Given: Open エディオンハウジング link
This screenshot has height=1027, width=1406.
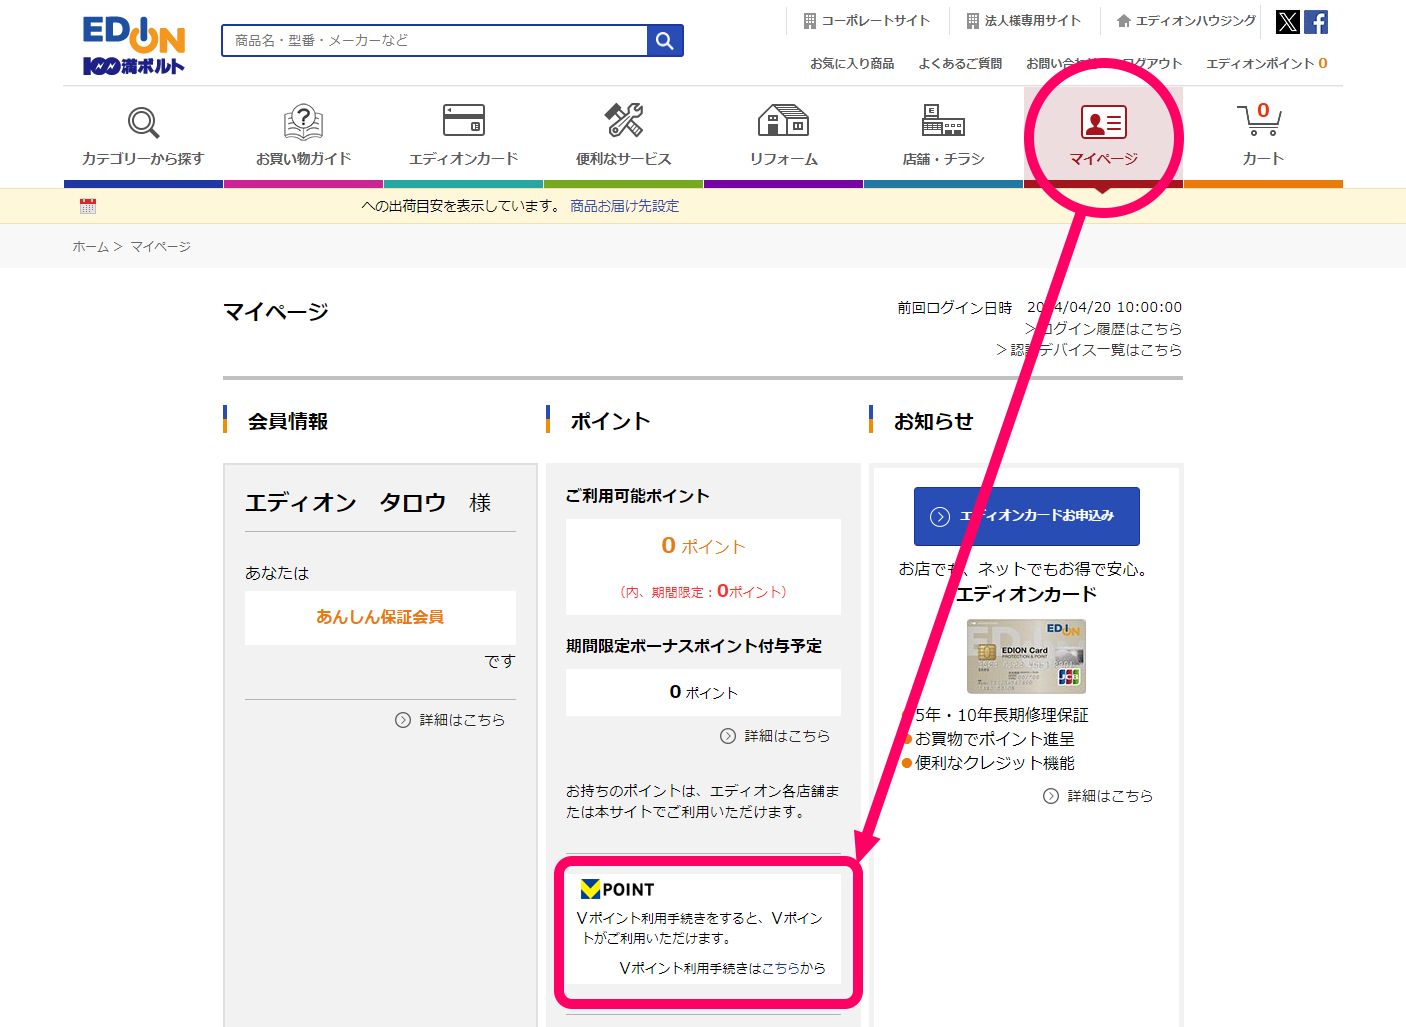Looking at the screenshot, I should click(1186, 20).
